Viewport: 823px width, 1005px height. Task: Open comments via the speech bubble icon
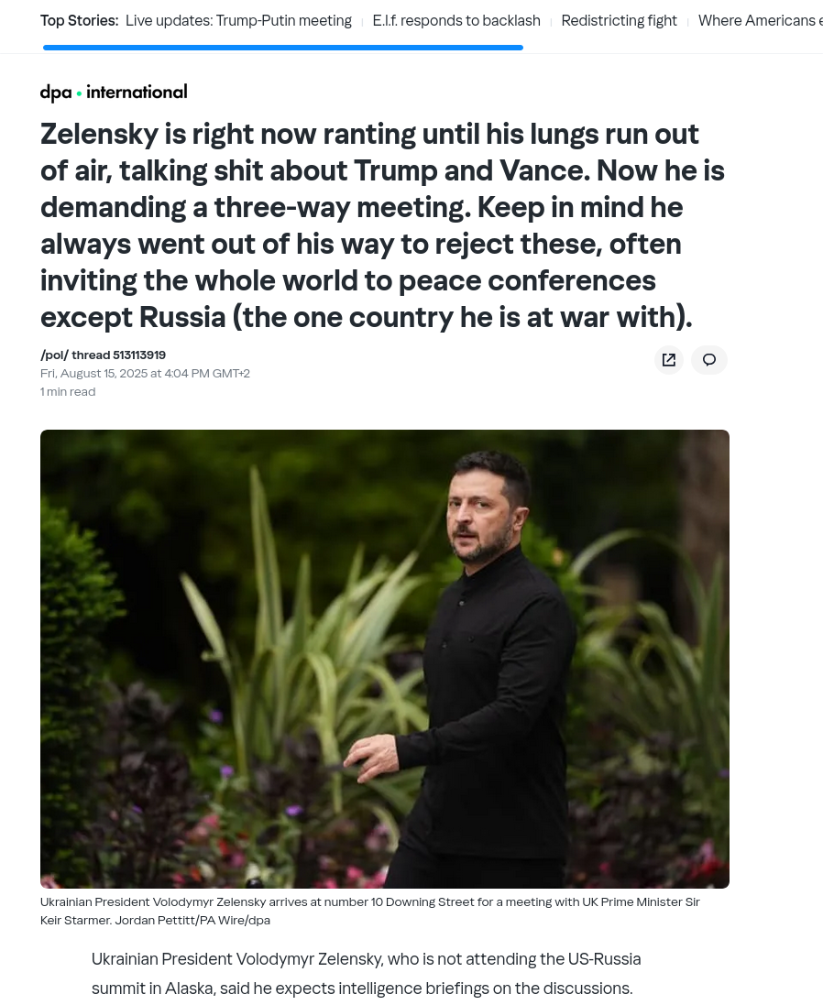tap(709, 360)
